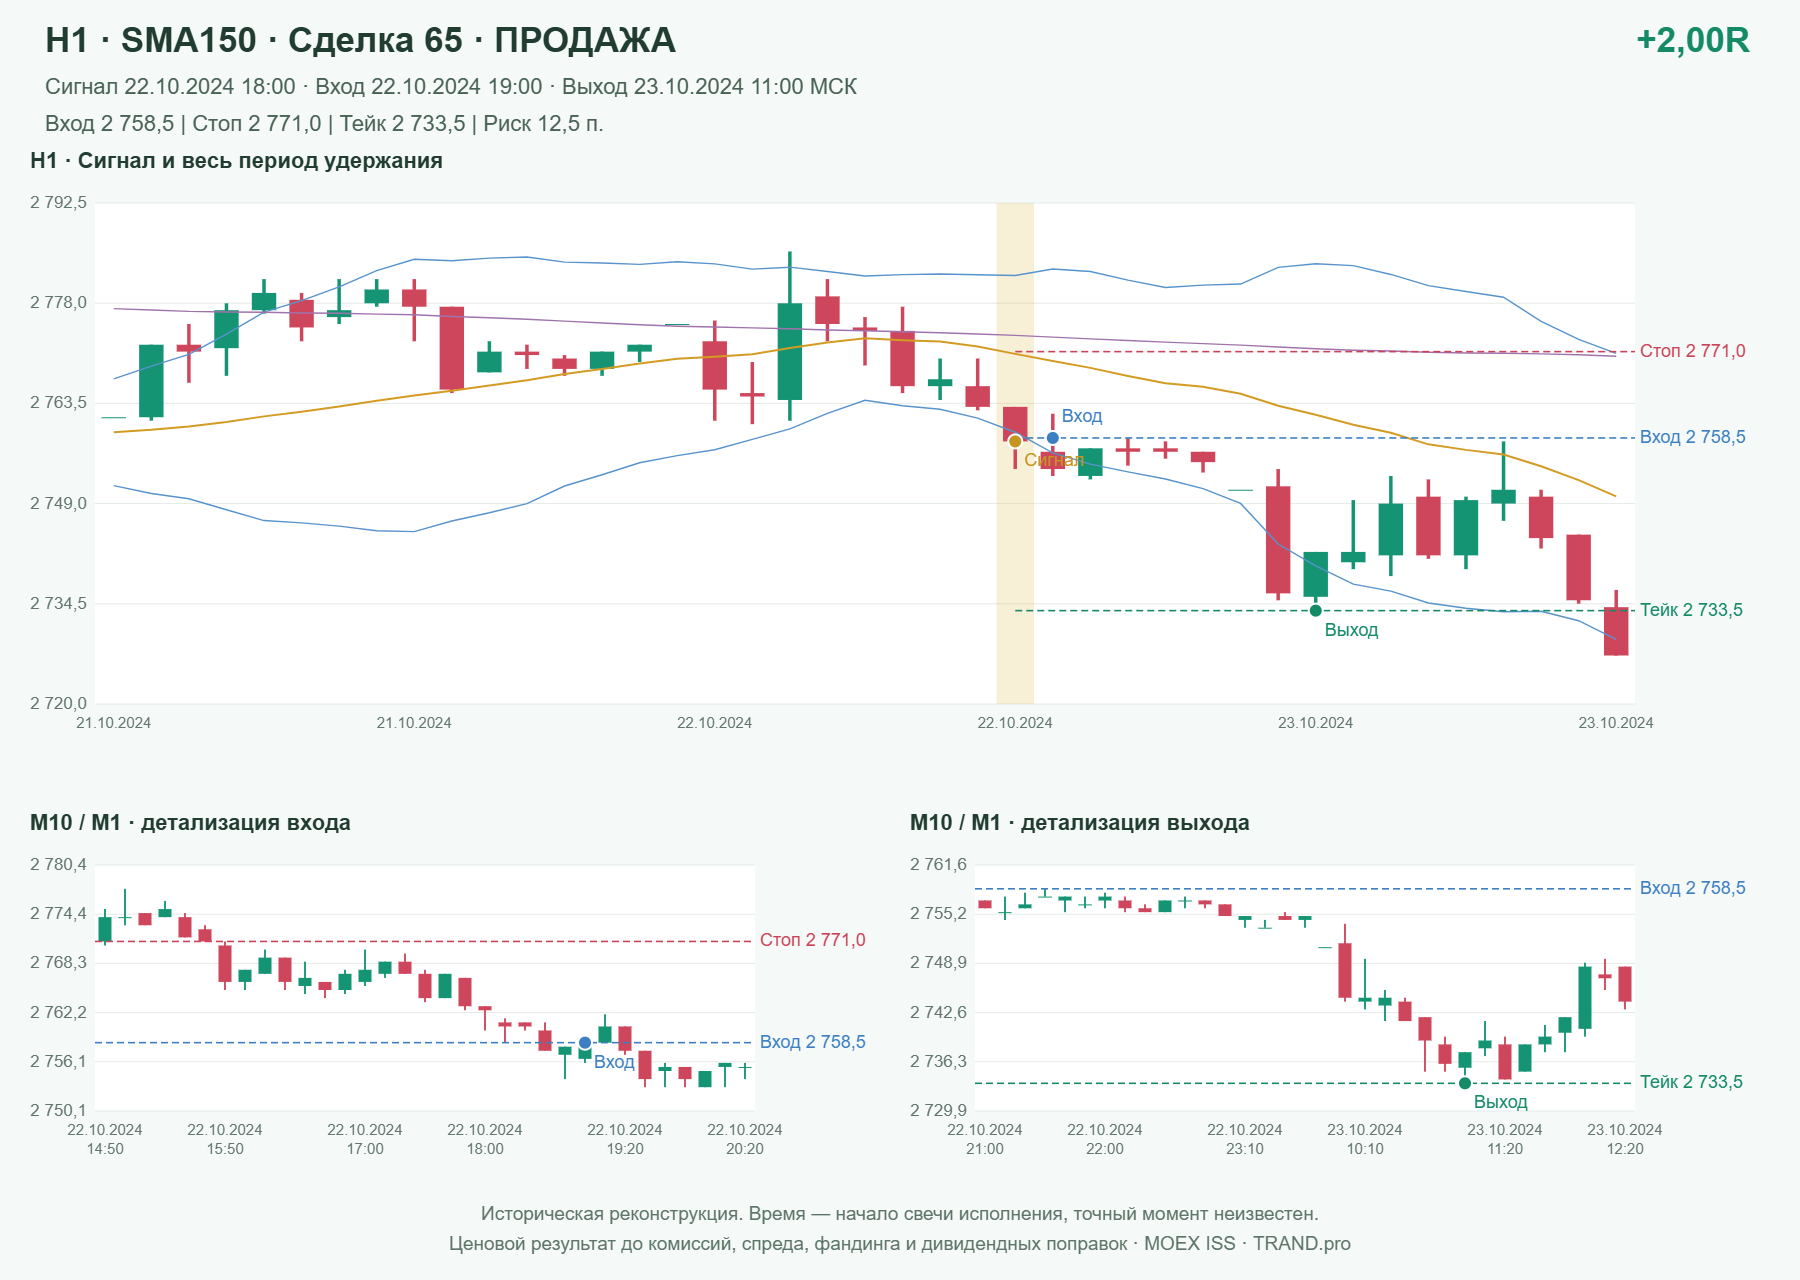
Task: Click the 'Выход' annotation in exit detail chart
Action: (x=1500, y=1102)
